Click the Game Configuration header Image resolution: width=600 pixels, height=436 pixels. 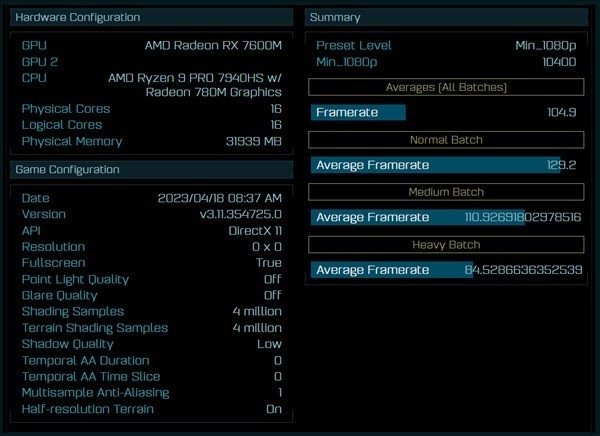pyautogui.click(x=152, y=170)
